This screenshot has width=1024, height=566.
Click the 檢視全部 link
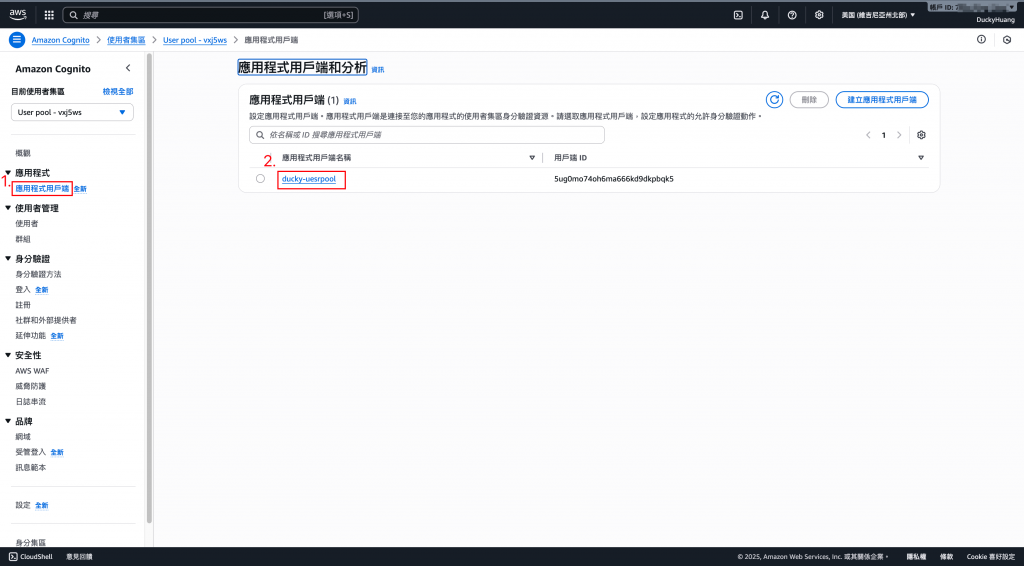tap(118, 91)
